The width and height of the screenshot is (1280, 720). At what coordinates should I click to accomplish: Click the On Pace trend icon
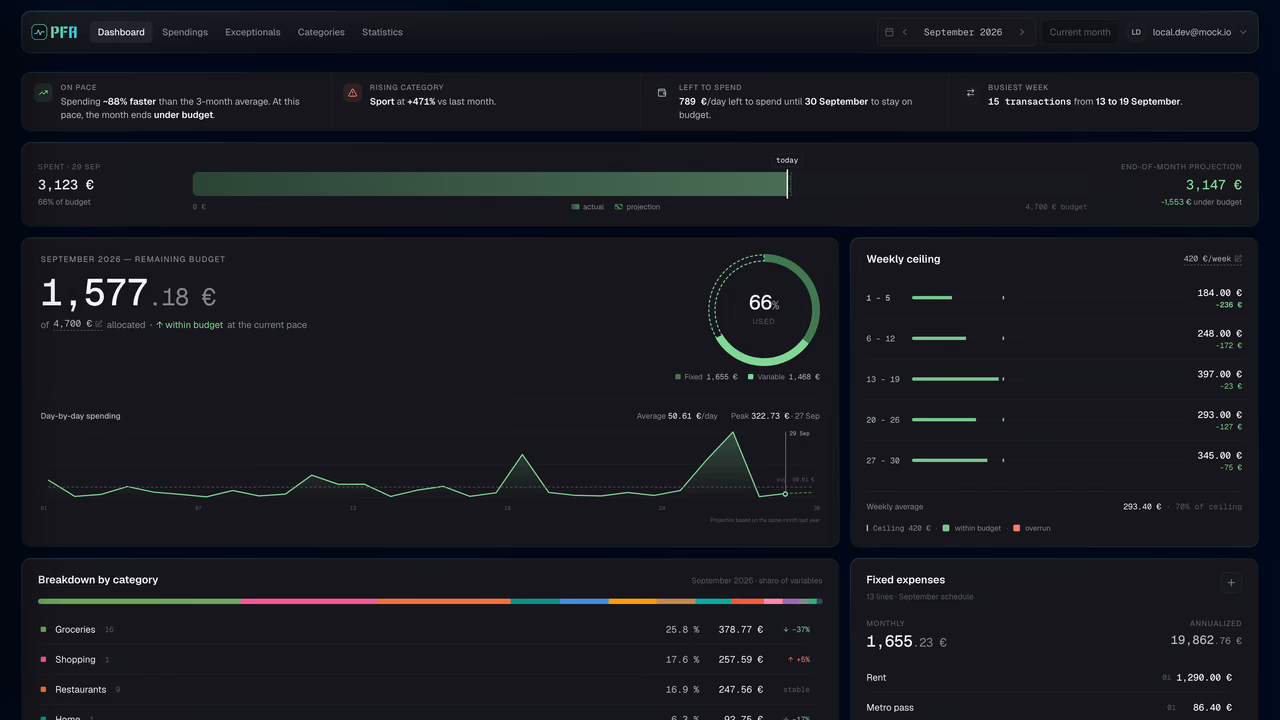click(43, 93)
